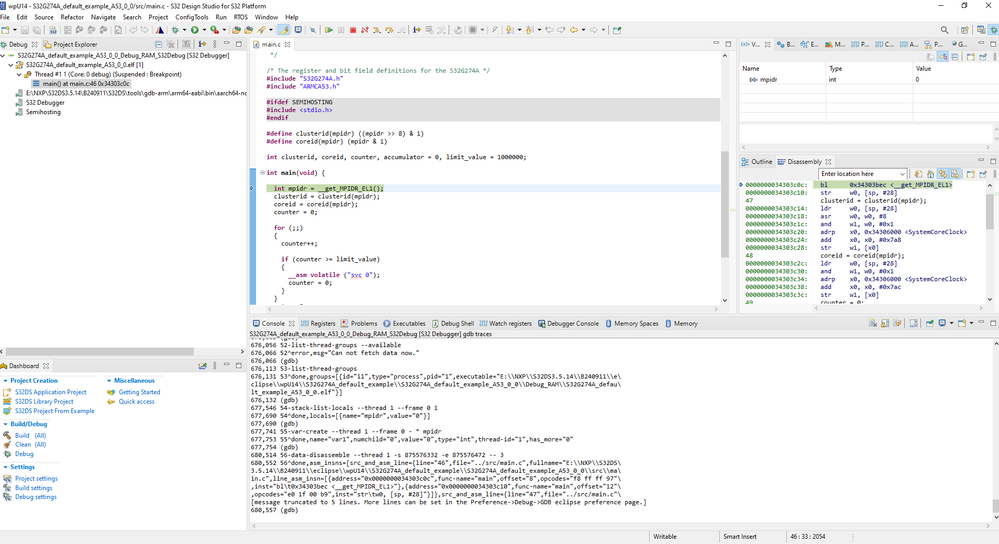Image resolution: width=999 pixels, height=544 pixels.
Task: Click Build (All) in Dashboard
Action: click(31, 436)
